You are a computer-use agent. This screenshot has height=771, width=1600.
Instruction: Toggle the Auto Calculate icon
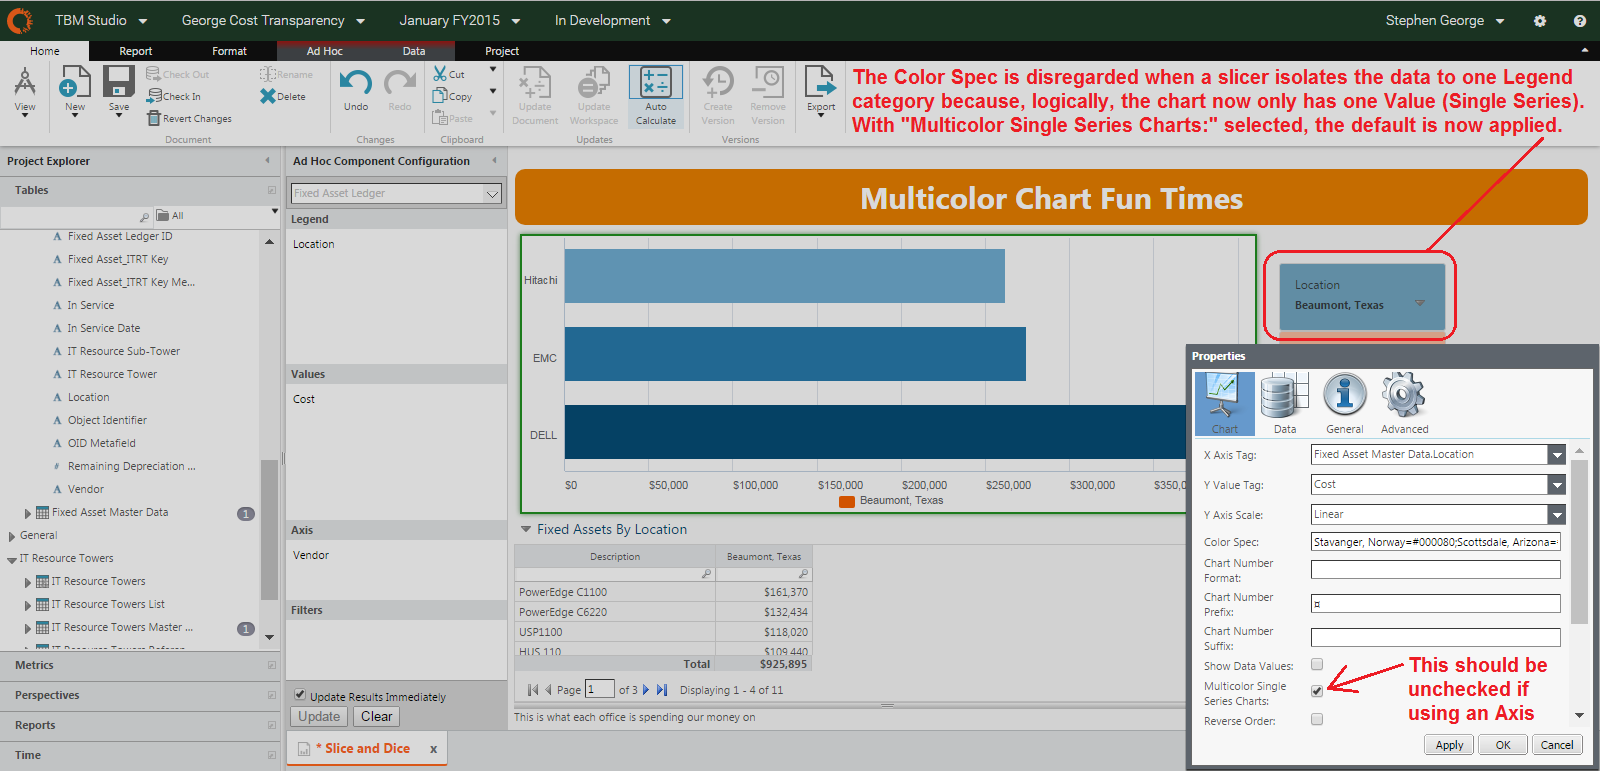[x=656, y=82]
